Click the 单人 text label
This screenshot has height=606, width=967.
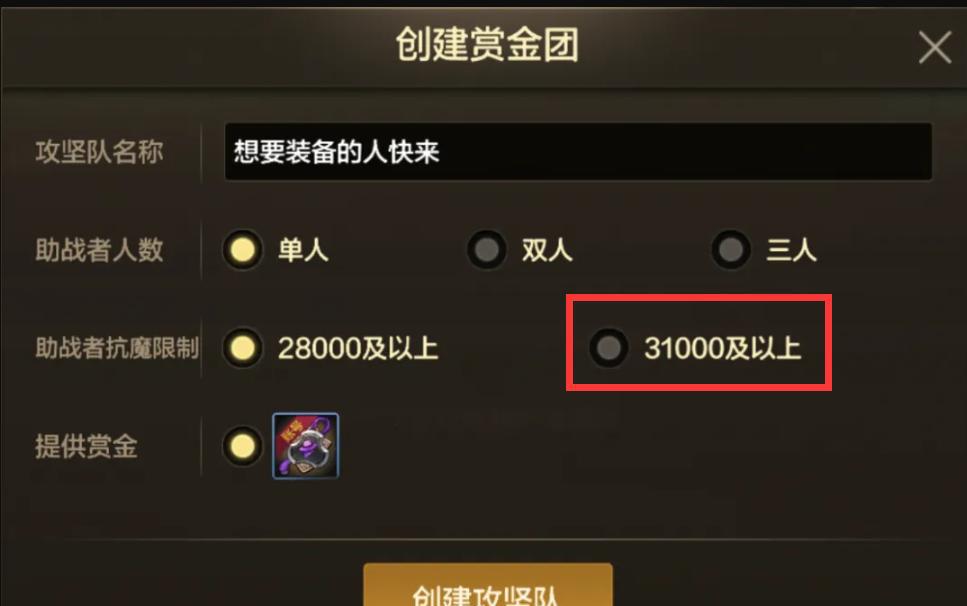pos(303,250)
